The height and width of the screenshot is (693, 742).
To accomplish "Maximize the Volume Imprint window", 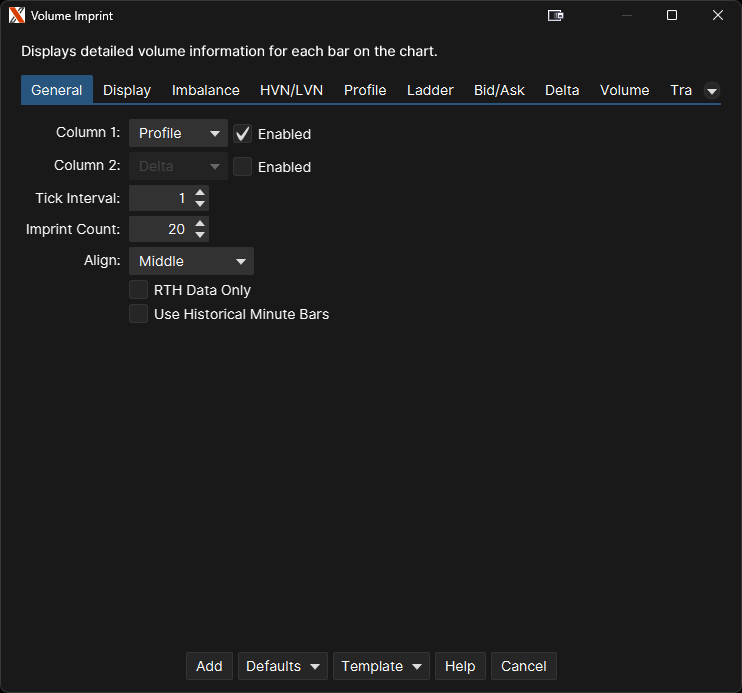I will [672, 16].
